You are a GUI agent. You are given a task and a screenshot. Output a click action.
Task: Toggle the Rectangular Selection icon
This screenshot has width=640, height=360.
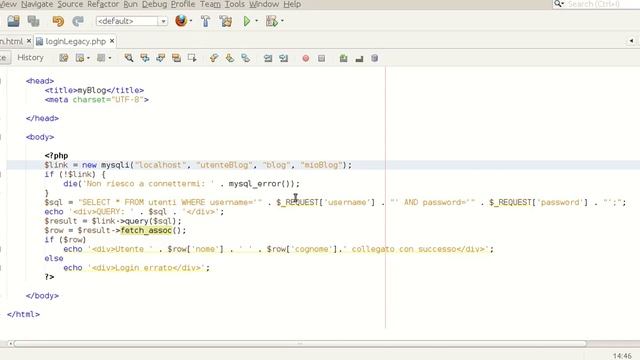[x=192, y=58]
